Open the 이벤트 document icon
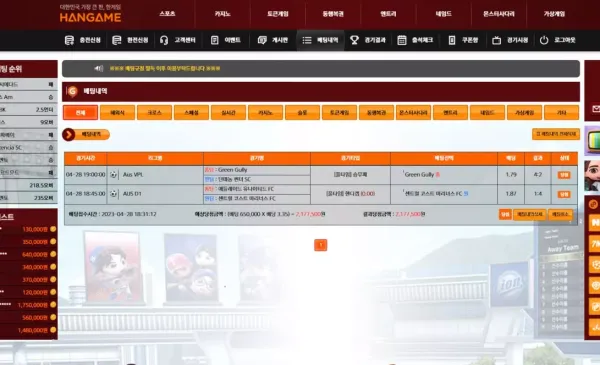This screenshot has width=600, height=365. (215, 40)
